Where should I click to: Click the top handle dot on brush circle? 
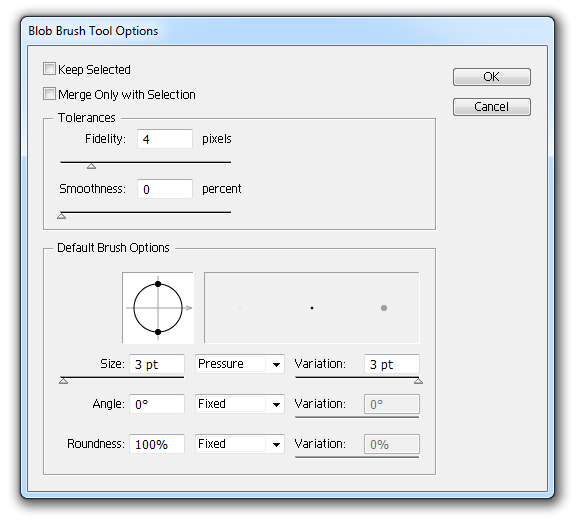[x=158, y=284]
